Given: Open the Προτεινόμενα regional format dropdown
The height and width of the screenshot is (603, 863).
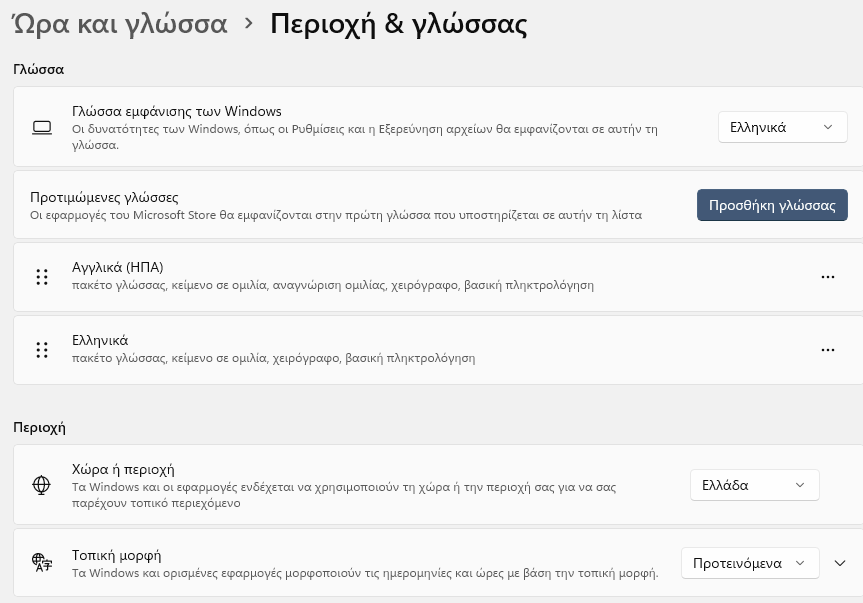Looking at the screenshot, I should (x=749, y=563).
